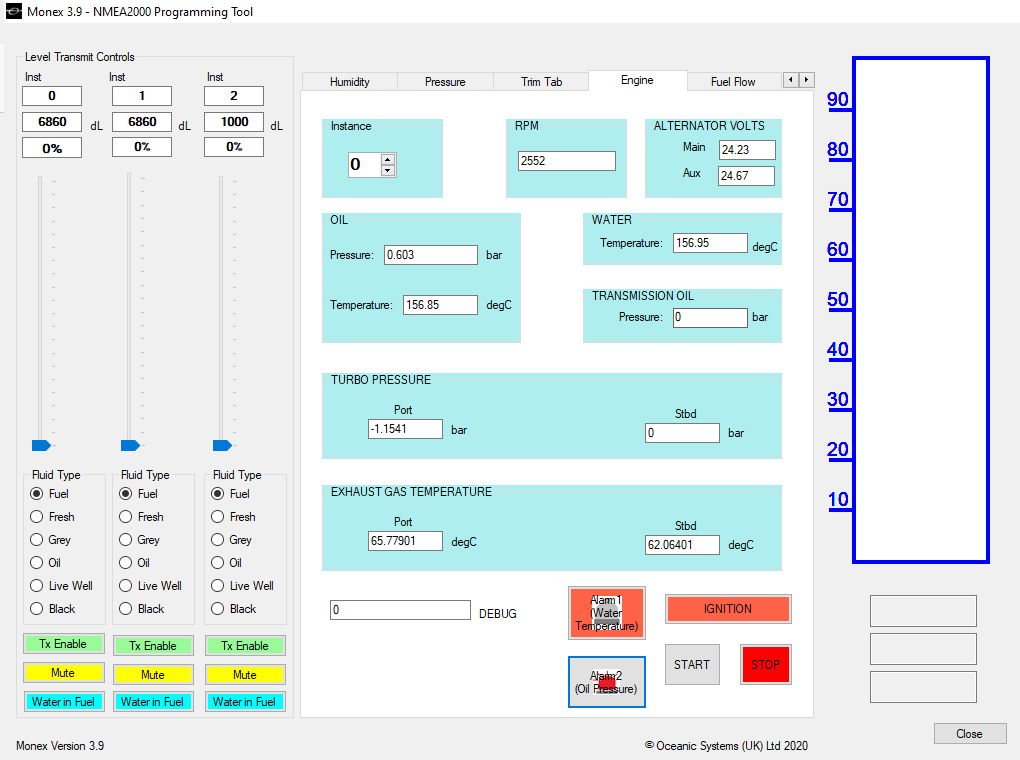
Task: Click the Inst 2 capacity field showing 1000
Action: click(x=234, y=122)
